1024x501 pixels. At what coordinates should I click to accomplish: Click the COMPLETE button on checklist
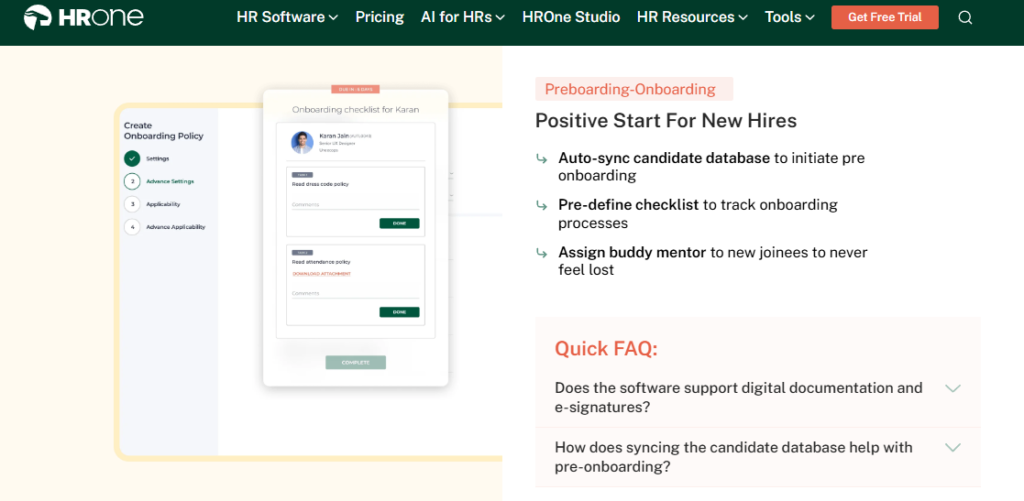[x=355, y=363]
